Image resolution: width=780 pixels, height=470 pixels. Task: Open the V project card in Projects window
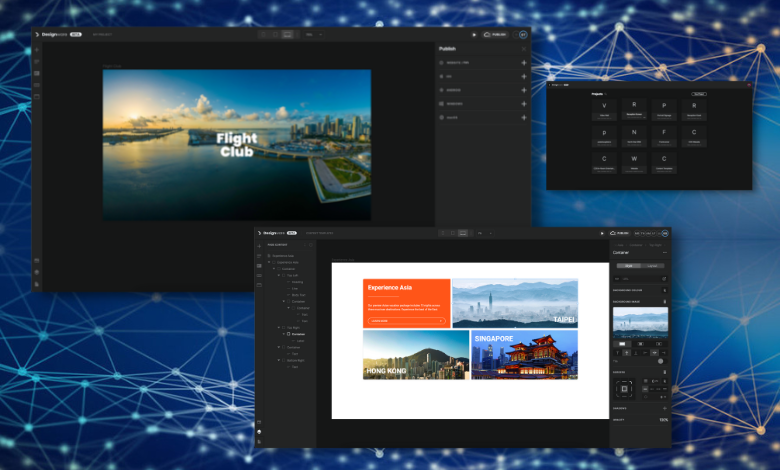(x=604, y=109)
